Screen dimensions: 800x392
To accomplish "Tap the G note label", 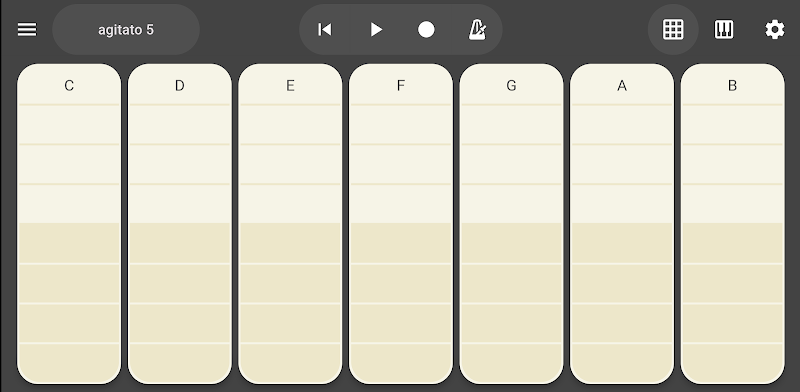I will point(511,86).
